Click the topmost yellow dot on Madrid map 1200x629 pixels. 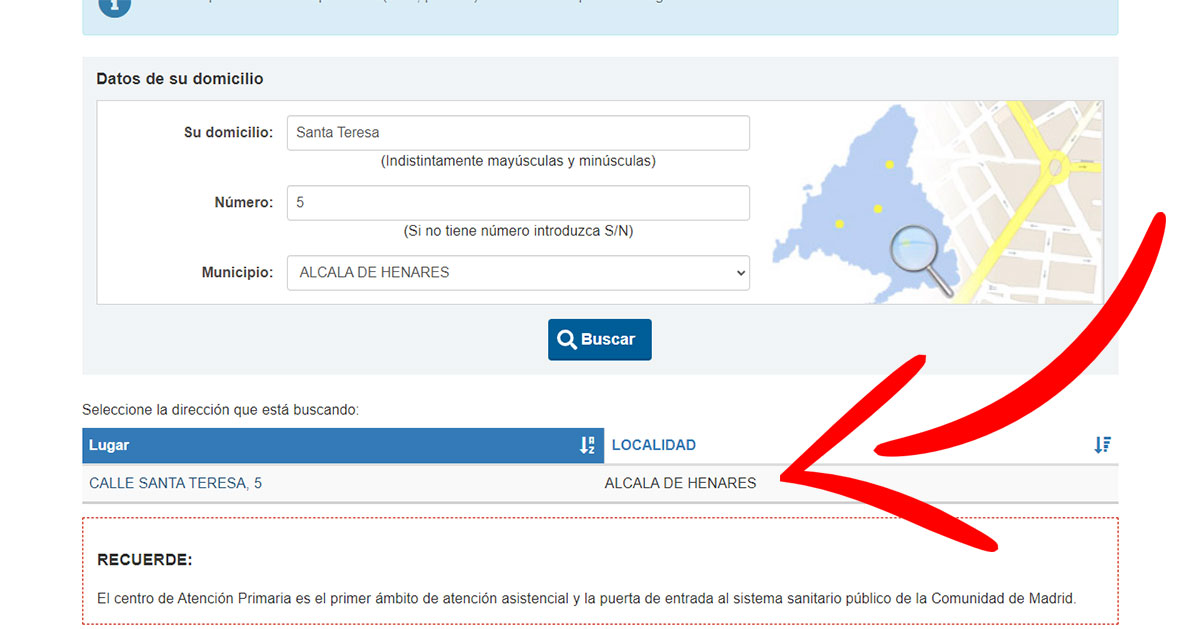[888, 164]
